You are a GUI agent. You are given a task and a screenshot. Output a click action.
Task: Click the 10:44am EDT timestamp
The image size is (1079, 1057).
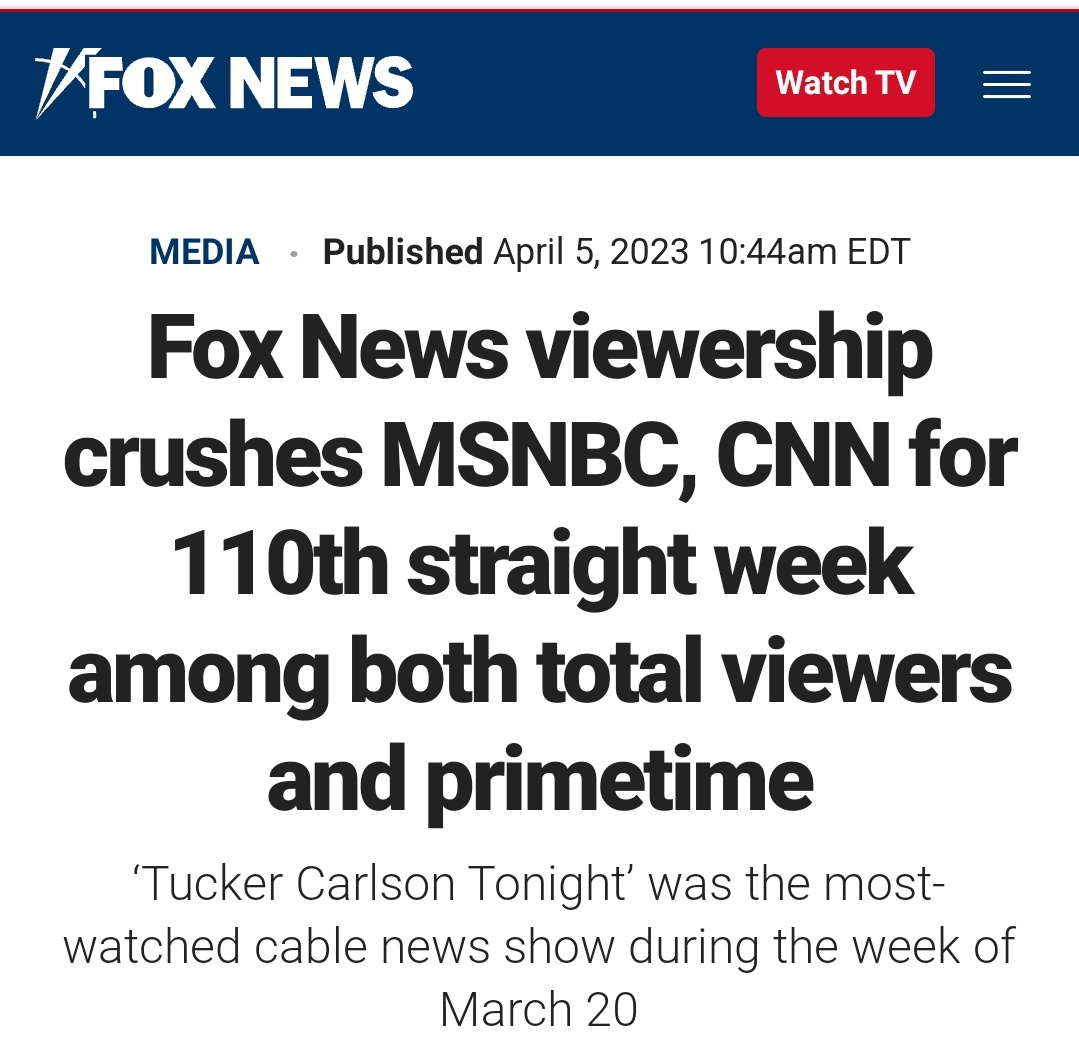coord(804,251)
